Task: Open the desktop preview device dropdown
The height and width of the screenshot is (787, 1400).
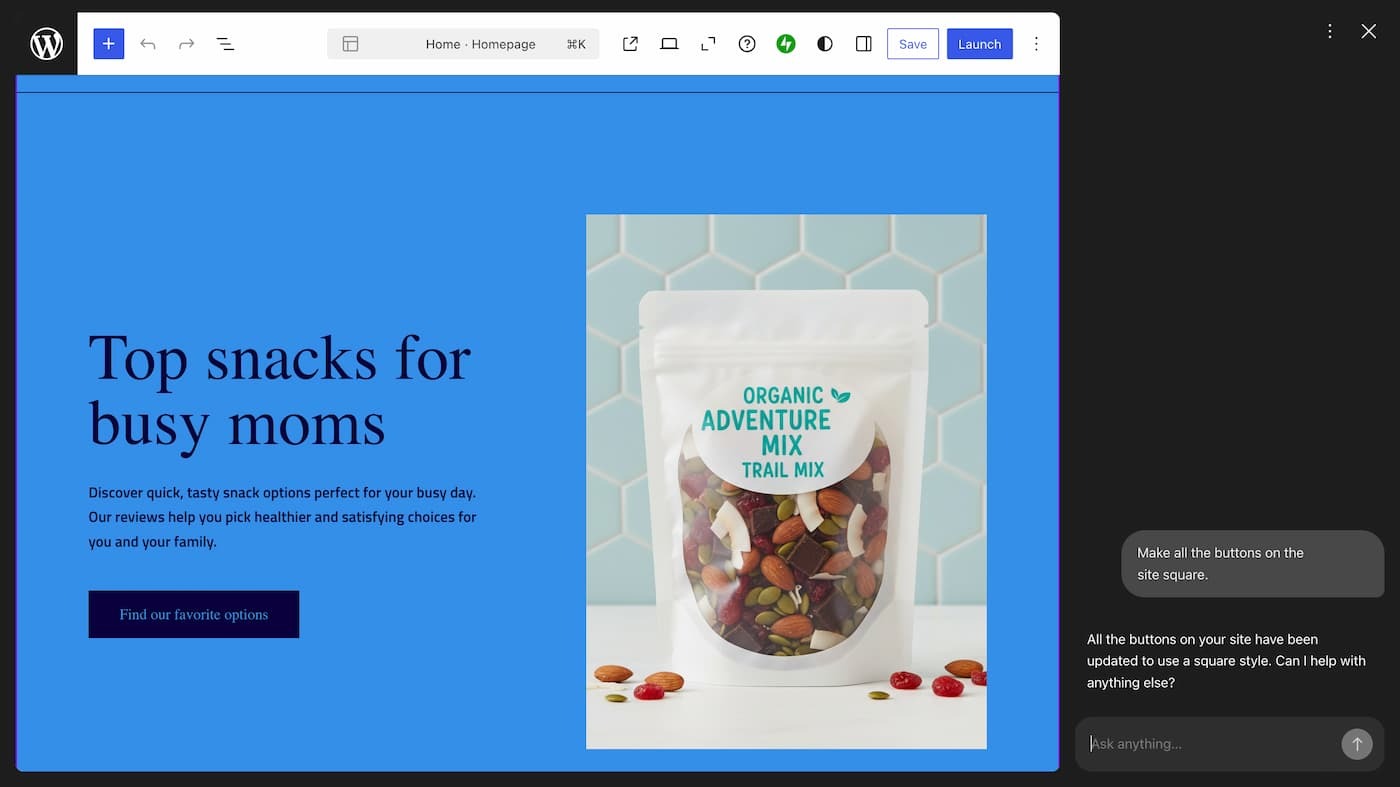Action: tap(669, 44)
